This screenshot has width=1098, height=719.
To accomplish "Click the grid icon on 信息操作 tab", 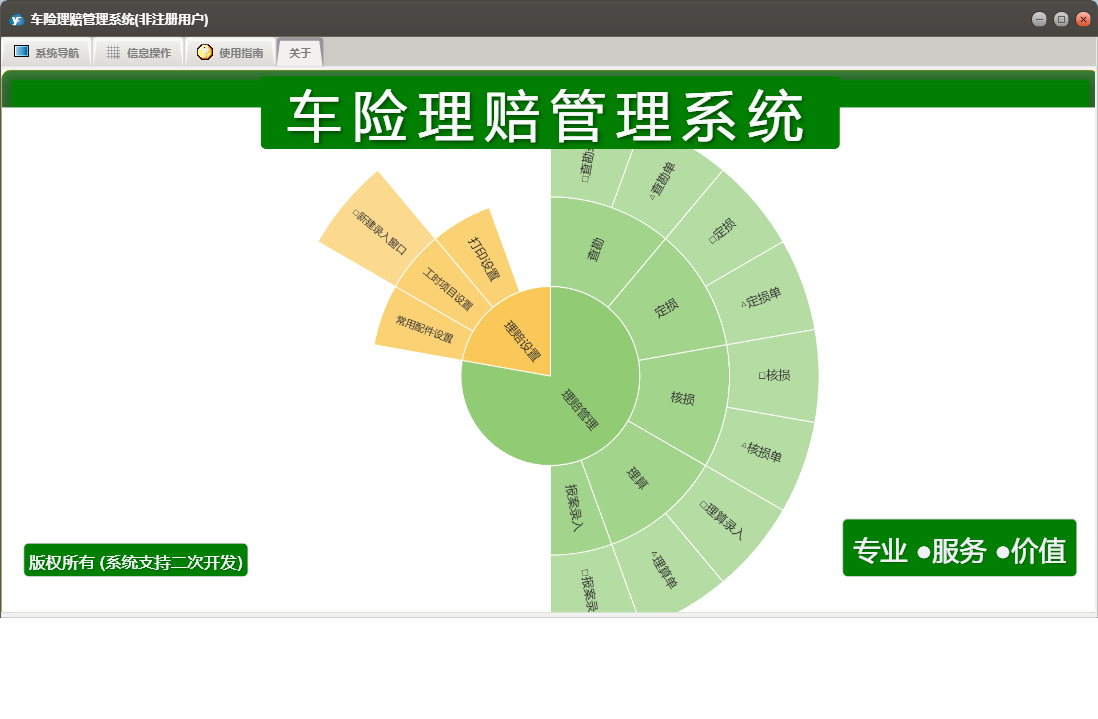I will [x=113, y=52].
